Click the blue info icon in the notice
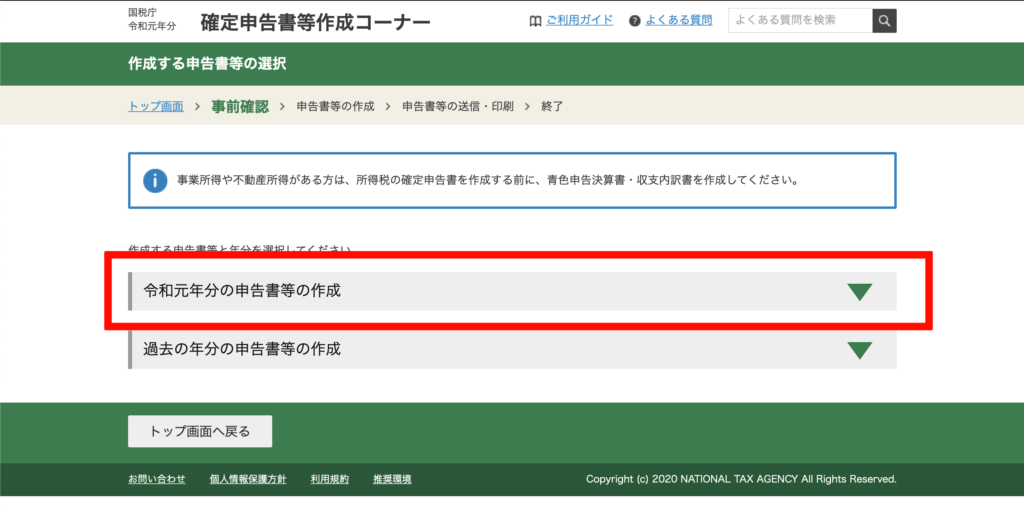This screenshot has height=525, width=1024. (154, 181)
